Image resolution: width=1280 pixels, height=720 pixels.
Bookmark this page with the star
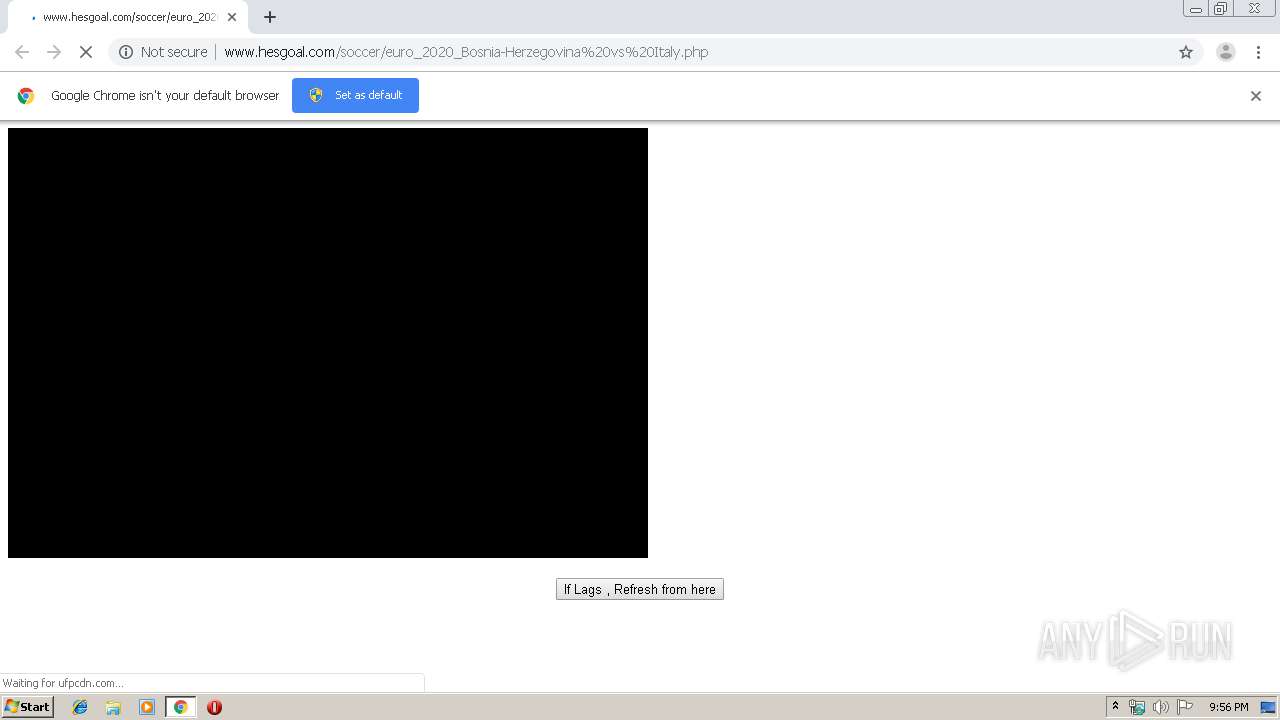(1186, 52)
